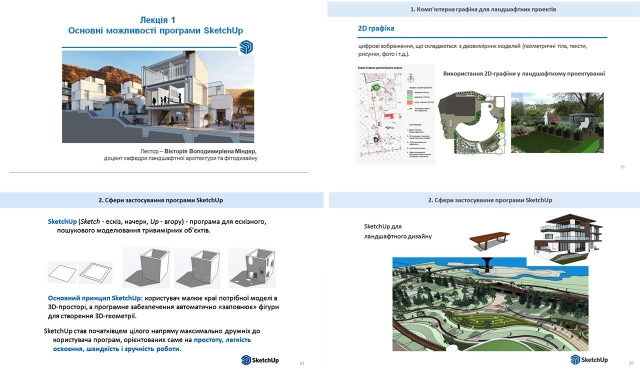Click the '1. Комп'ютерна графіка' header bar

[x=483, y=9]
